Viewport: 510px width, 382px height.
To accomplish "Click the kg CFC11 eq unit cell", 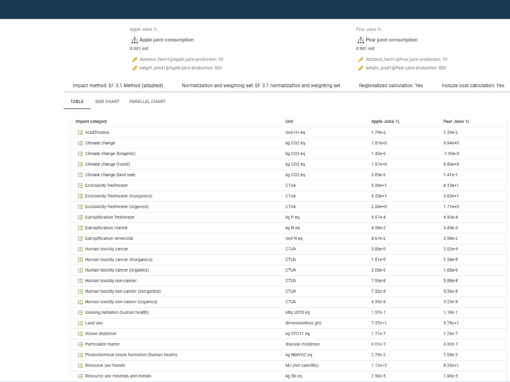I will coord(297,334).
